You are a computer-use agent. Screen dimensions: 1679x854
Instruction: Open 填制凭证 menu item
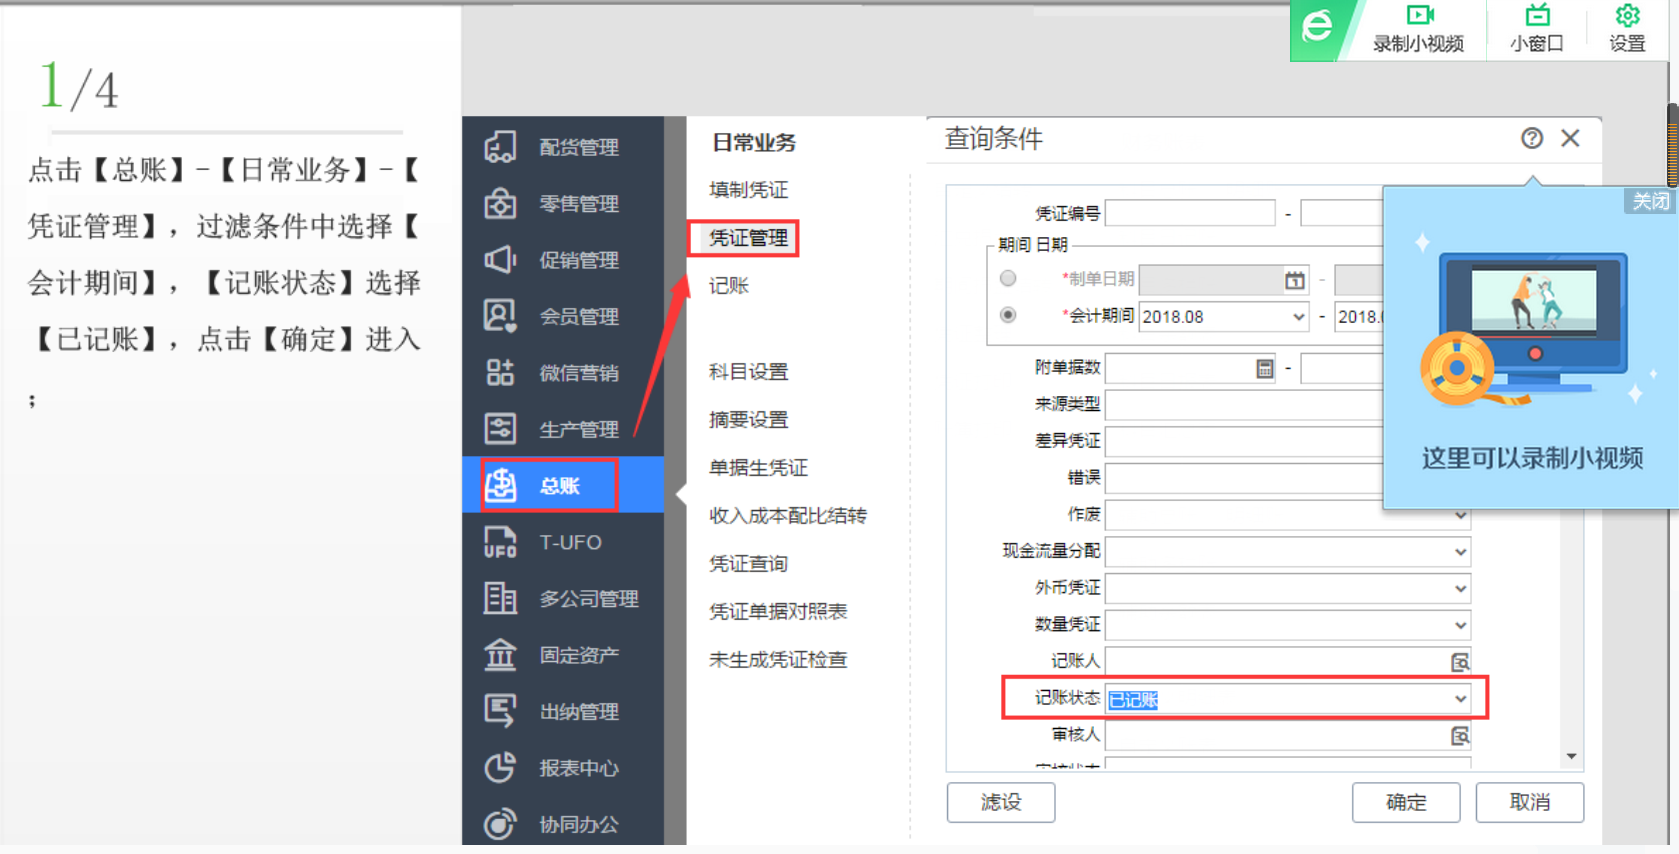(748, 190)
